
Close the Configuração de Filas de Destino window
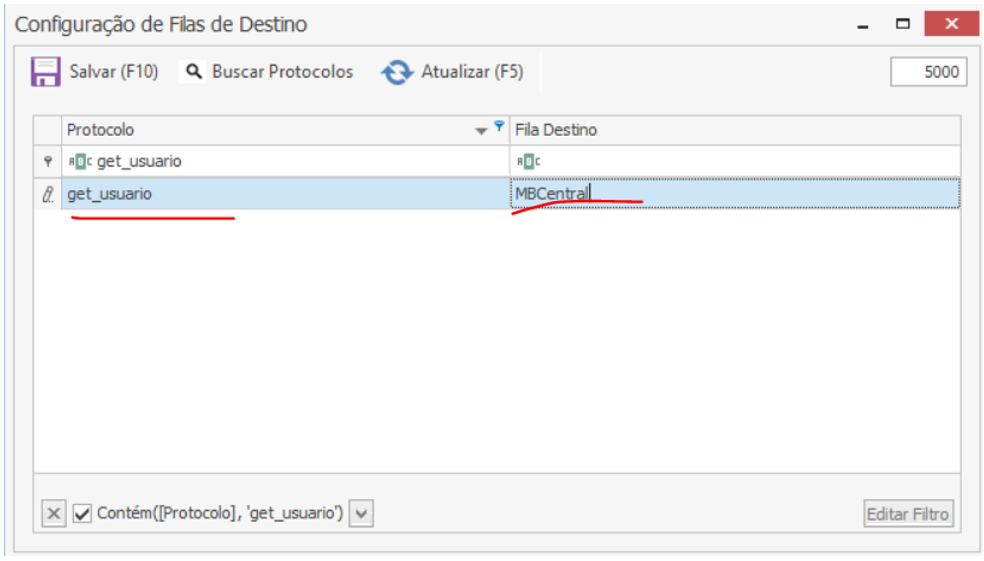(x=951, y=24)
